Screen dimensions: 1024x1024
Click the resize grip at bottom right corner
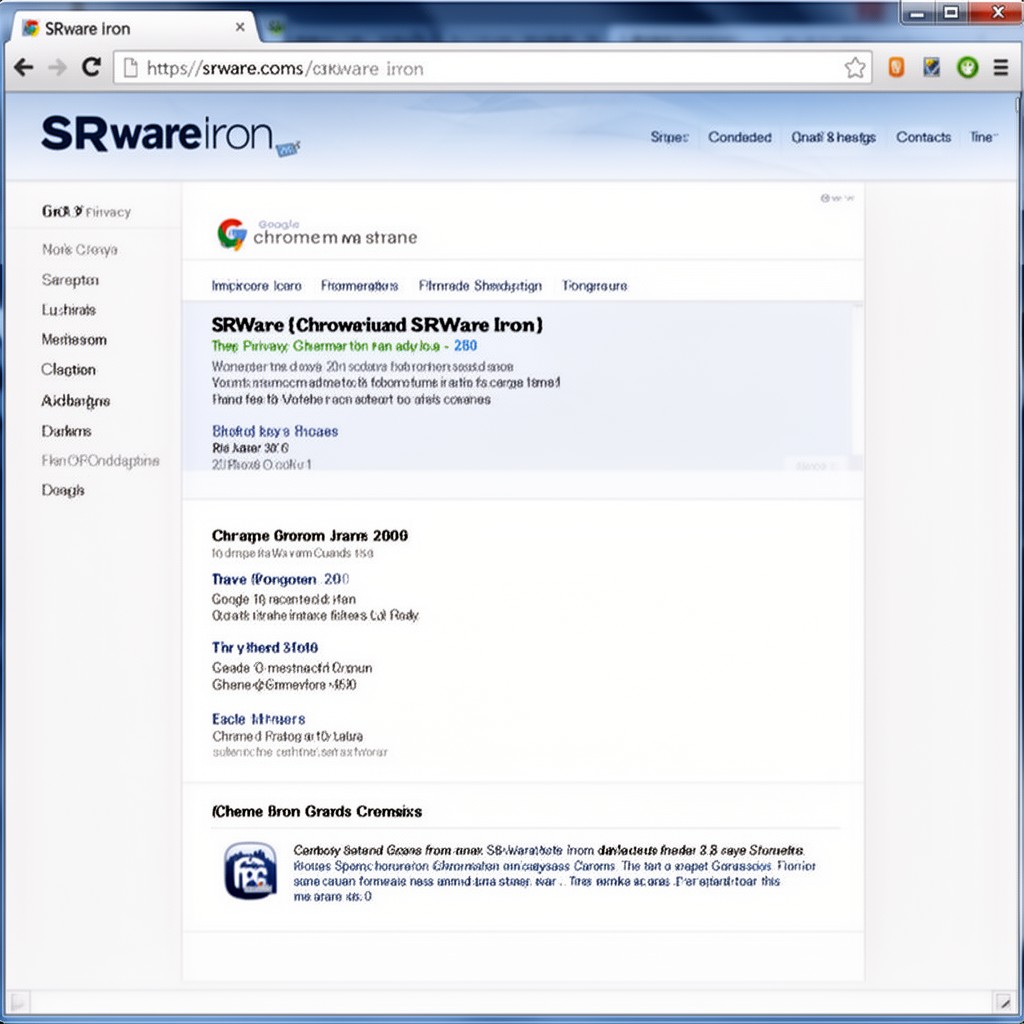tap(1002, 1002)
